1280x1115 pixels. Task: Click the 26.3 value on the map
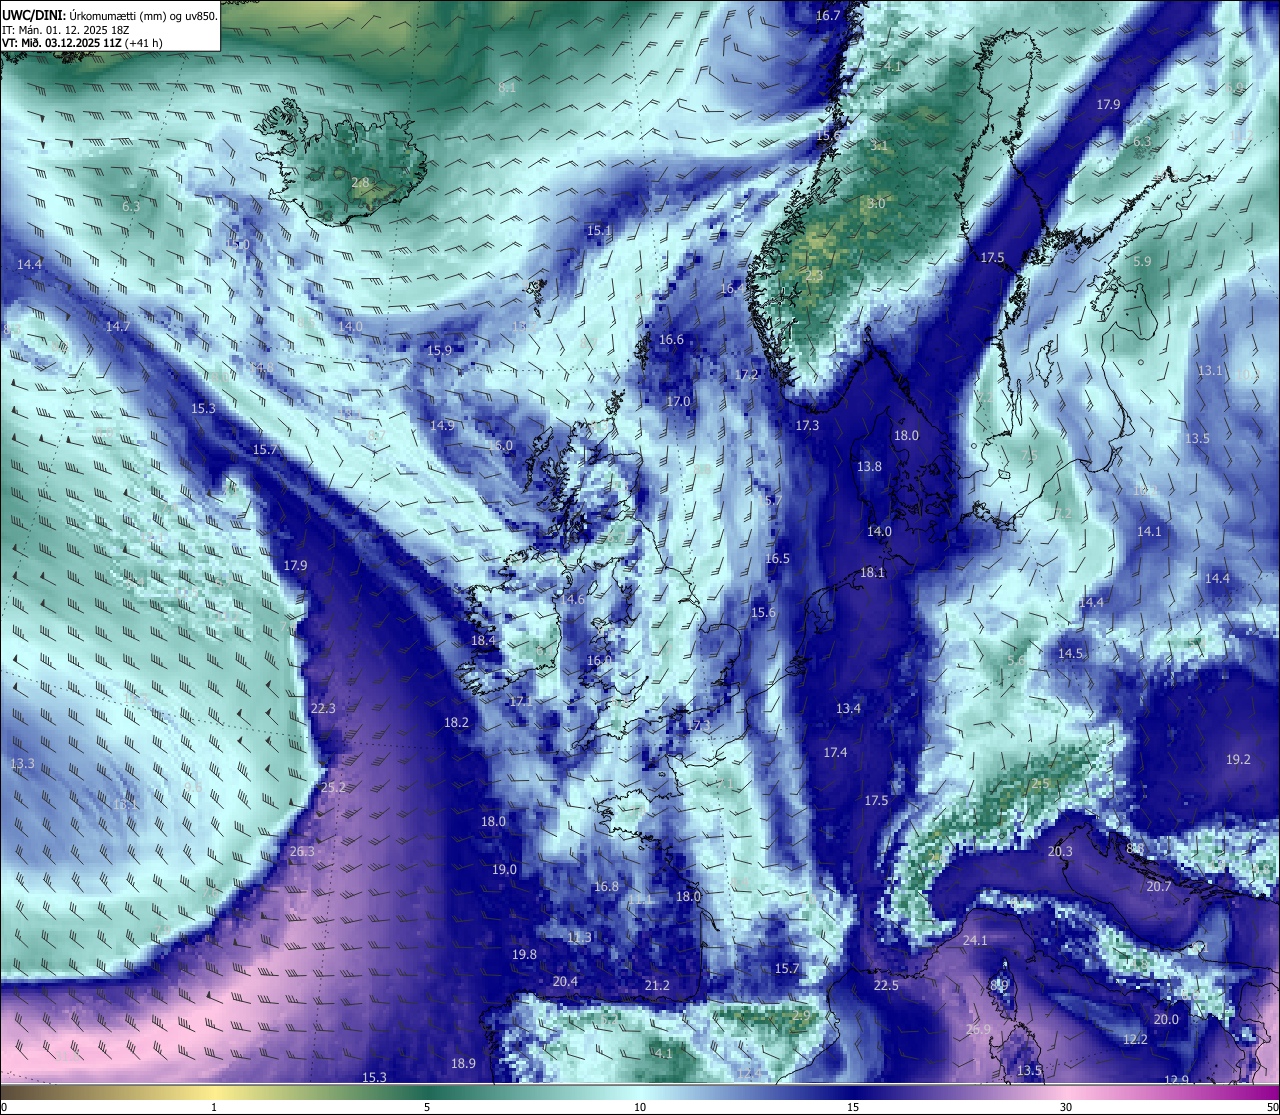[x=302, y=852]
